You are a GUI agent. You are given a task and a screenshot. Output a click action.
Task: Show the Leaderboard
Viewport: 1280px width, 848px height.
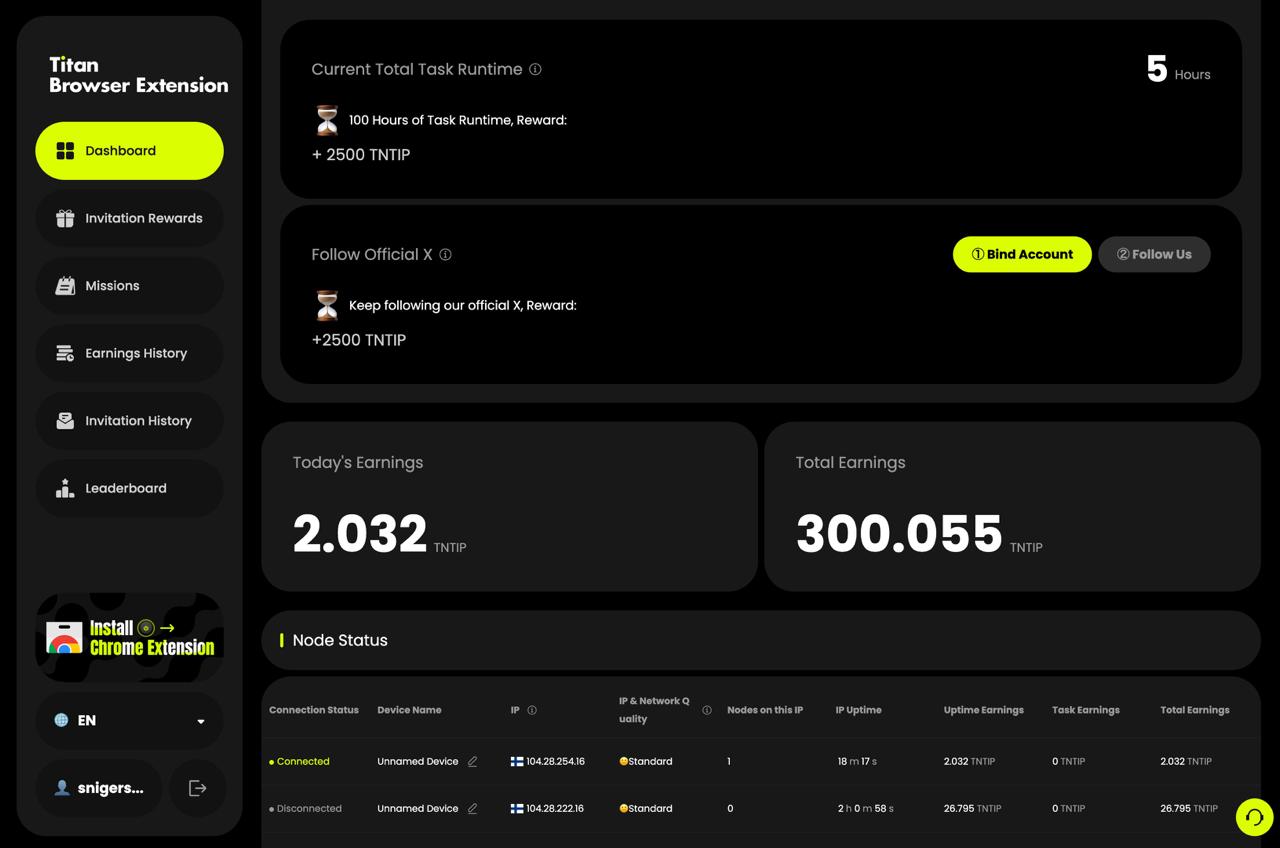[x=129, y=488]
